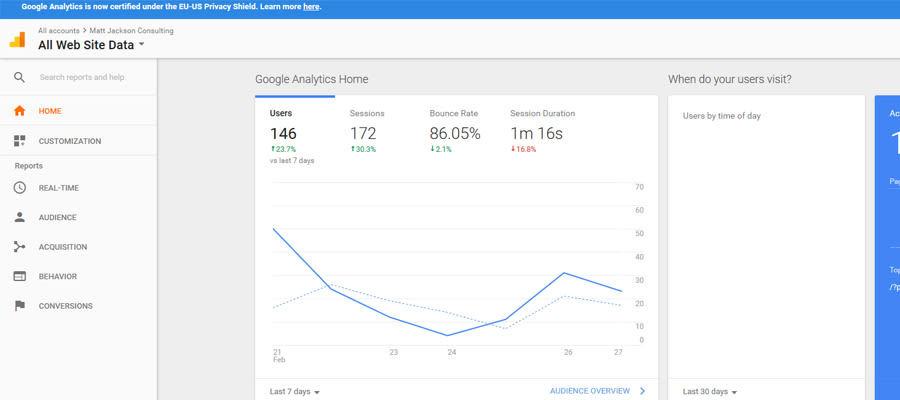The image size is (900, 400).
Task: Click the Users value 146
Action: tap(283, 134)
